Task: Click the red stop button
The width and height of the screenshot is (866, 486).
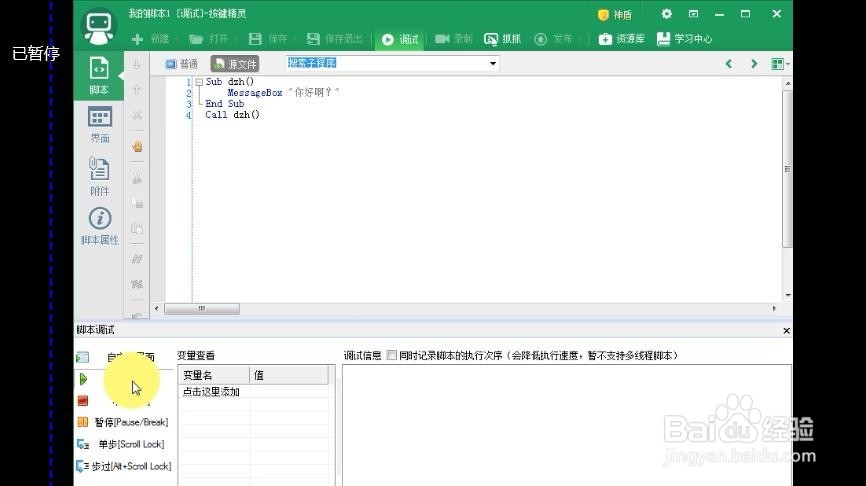Action: [83, 401]
